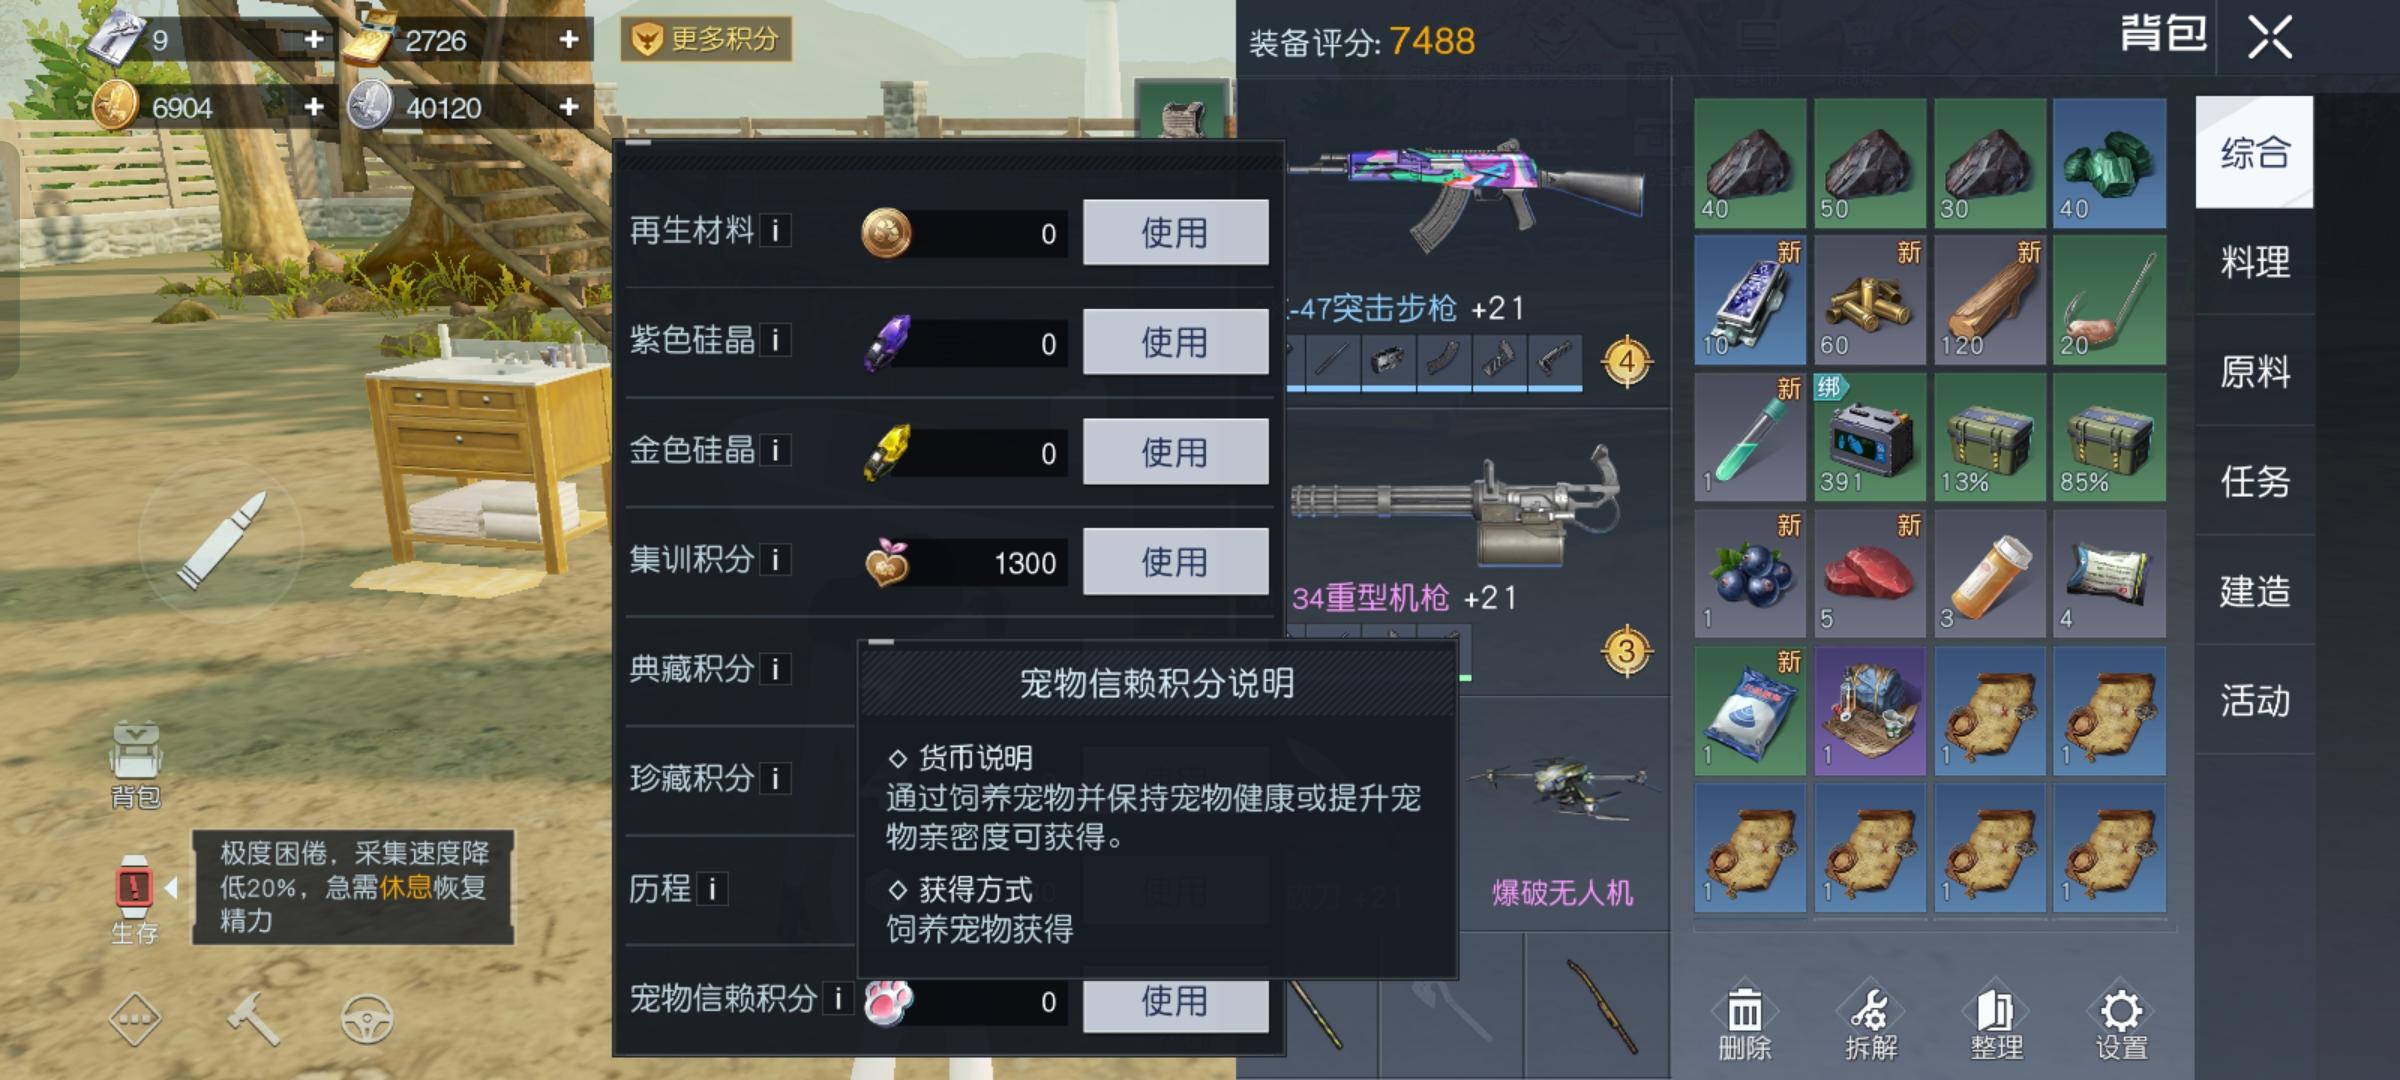Add currency with the plus next to 2726
2400x1080 pixels.
[x=568, y=39]
